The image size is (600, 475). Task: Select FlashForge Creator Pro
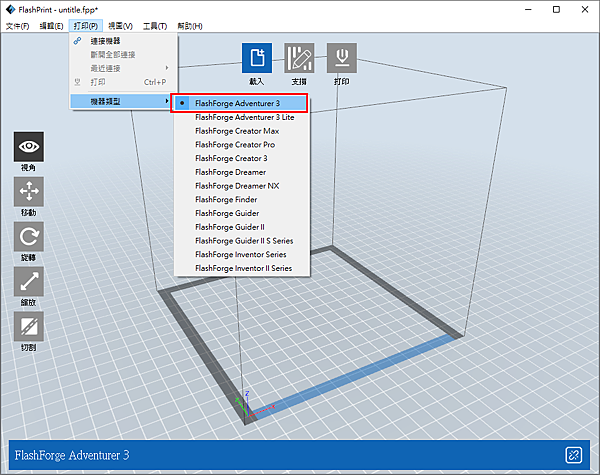[x=242, y=145]
